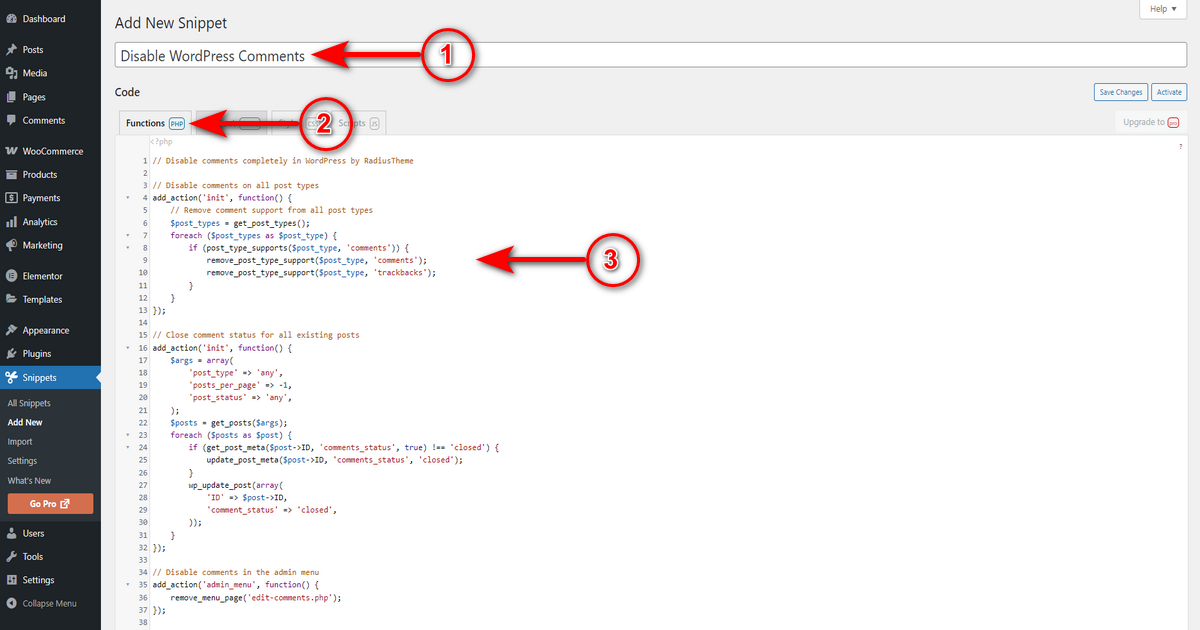
Task: Open the Tools wrench icon
Action: pos(11,557)
